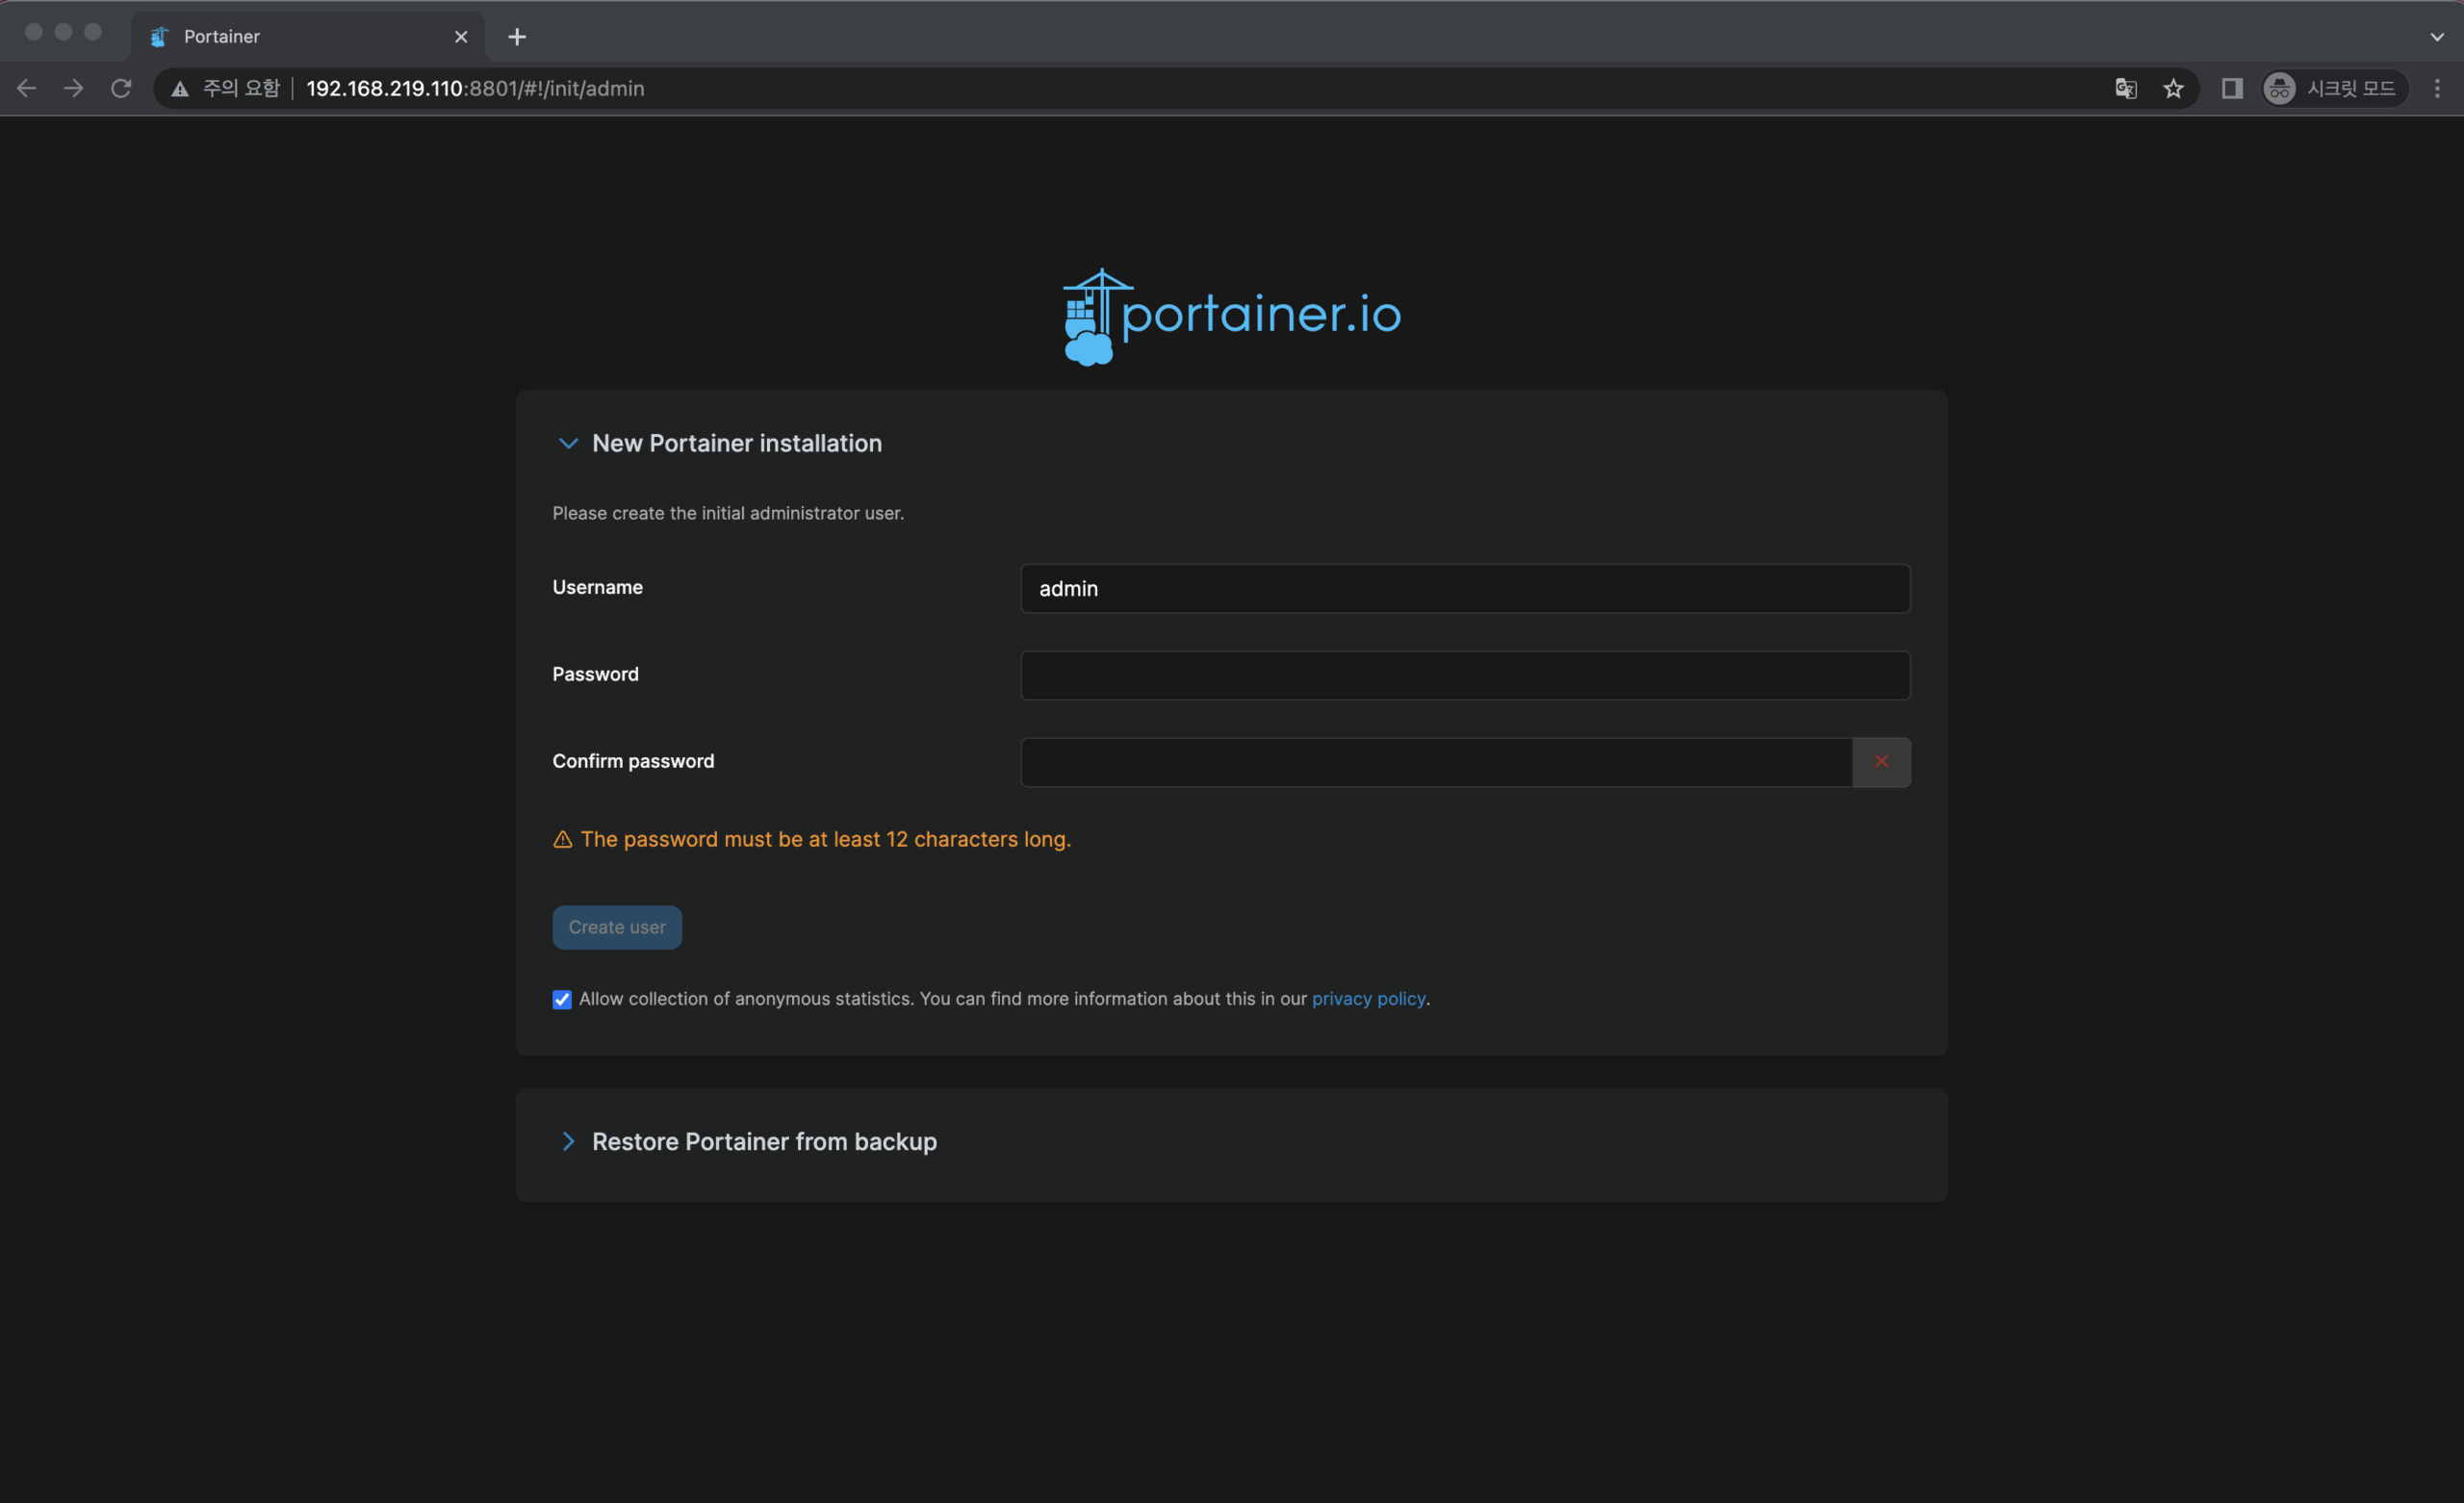This screenshot has width=2464, height=1503.
Task: Click the browser back arrow
Action: [x=27, y=88]
